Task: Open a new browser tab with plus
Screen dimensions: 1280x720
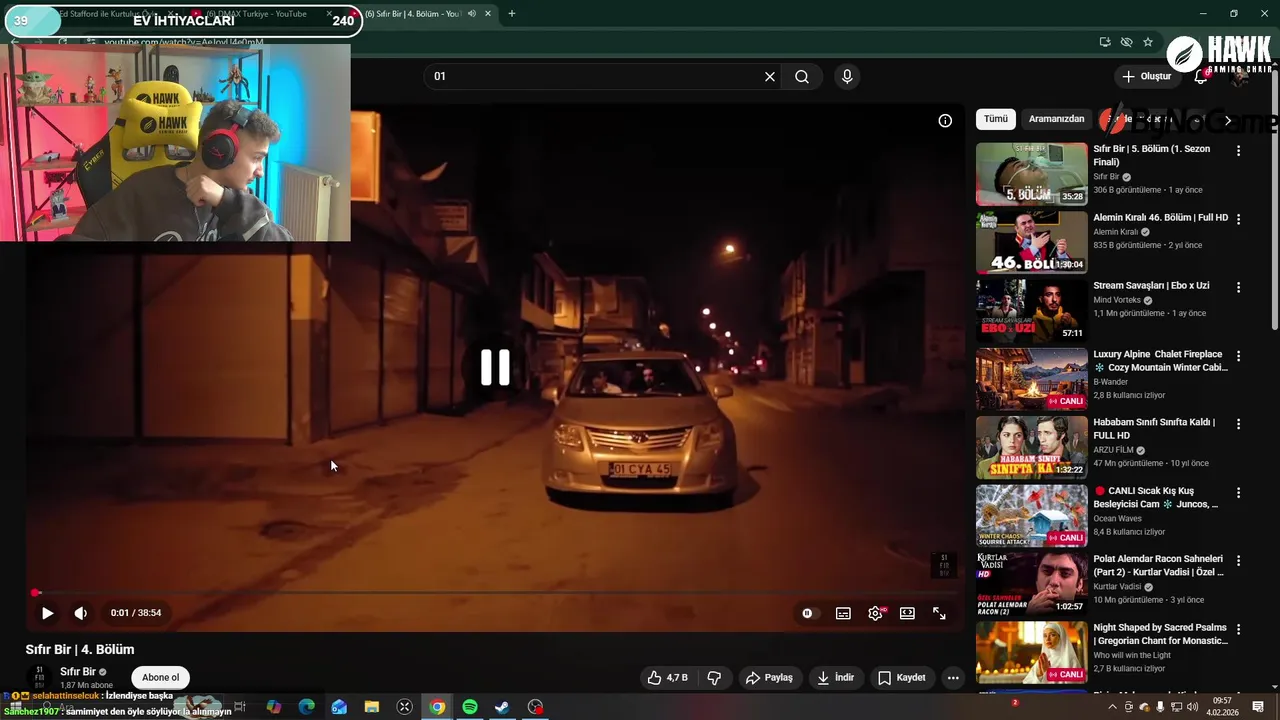Action: point(512,14)
